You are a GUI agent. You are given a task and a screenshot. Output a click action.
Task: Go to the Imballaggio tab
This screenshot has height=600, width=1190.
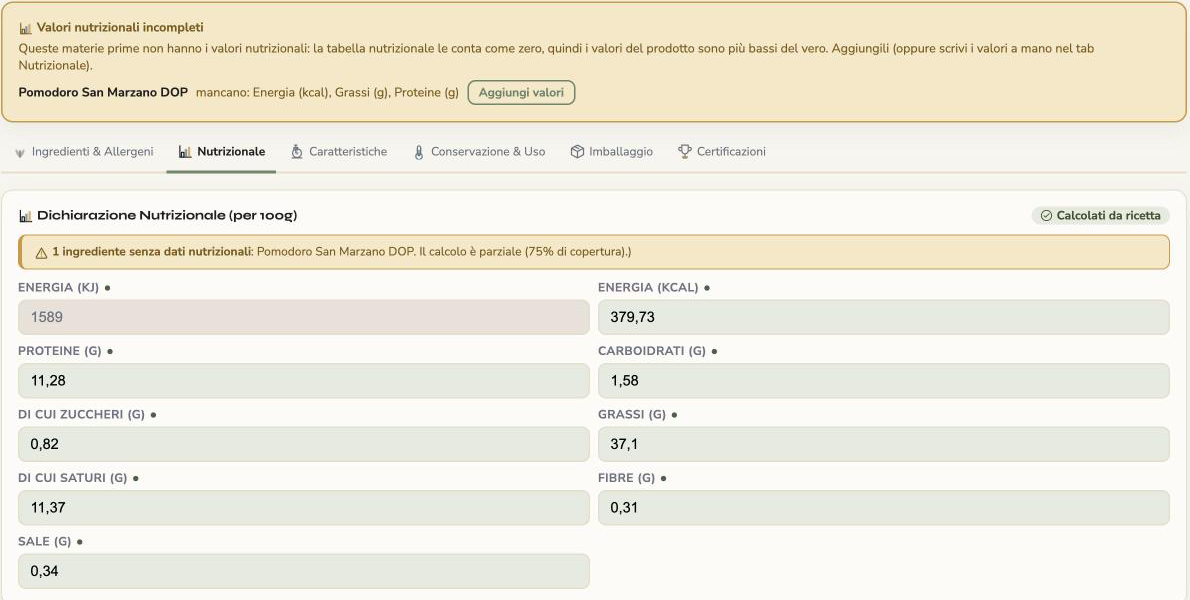[x=612, y=152]
